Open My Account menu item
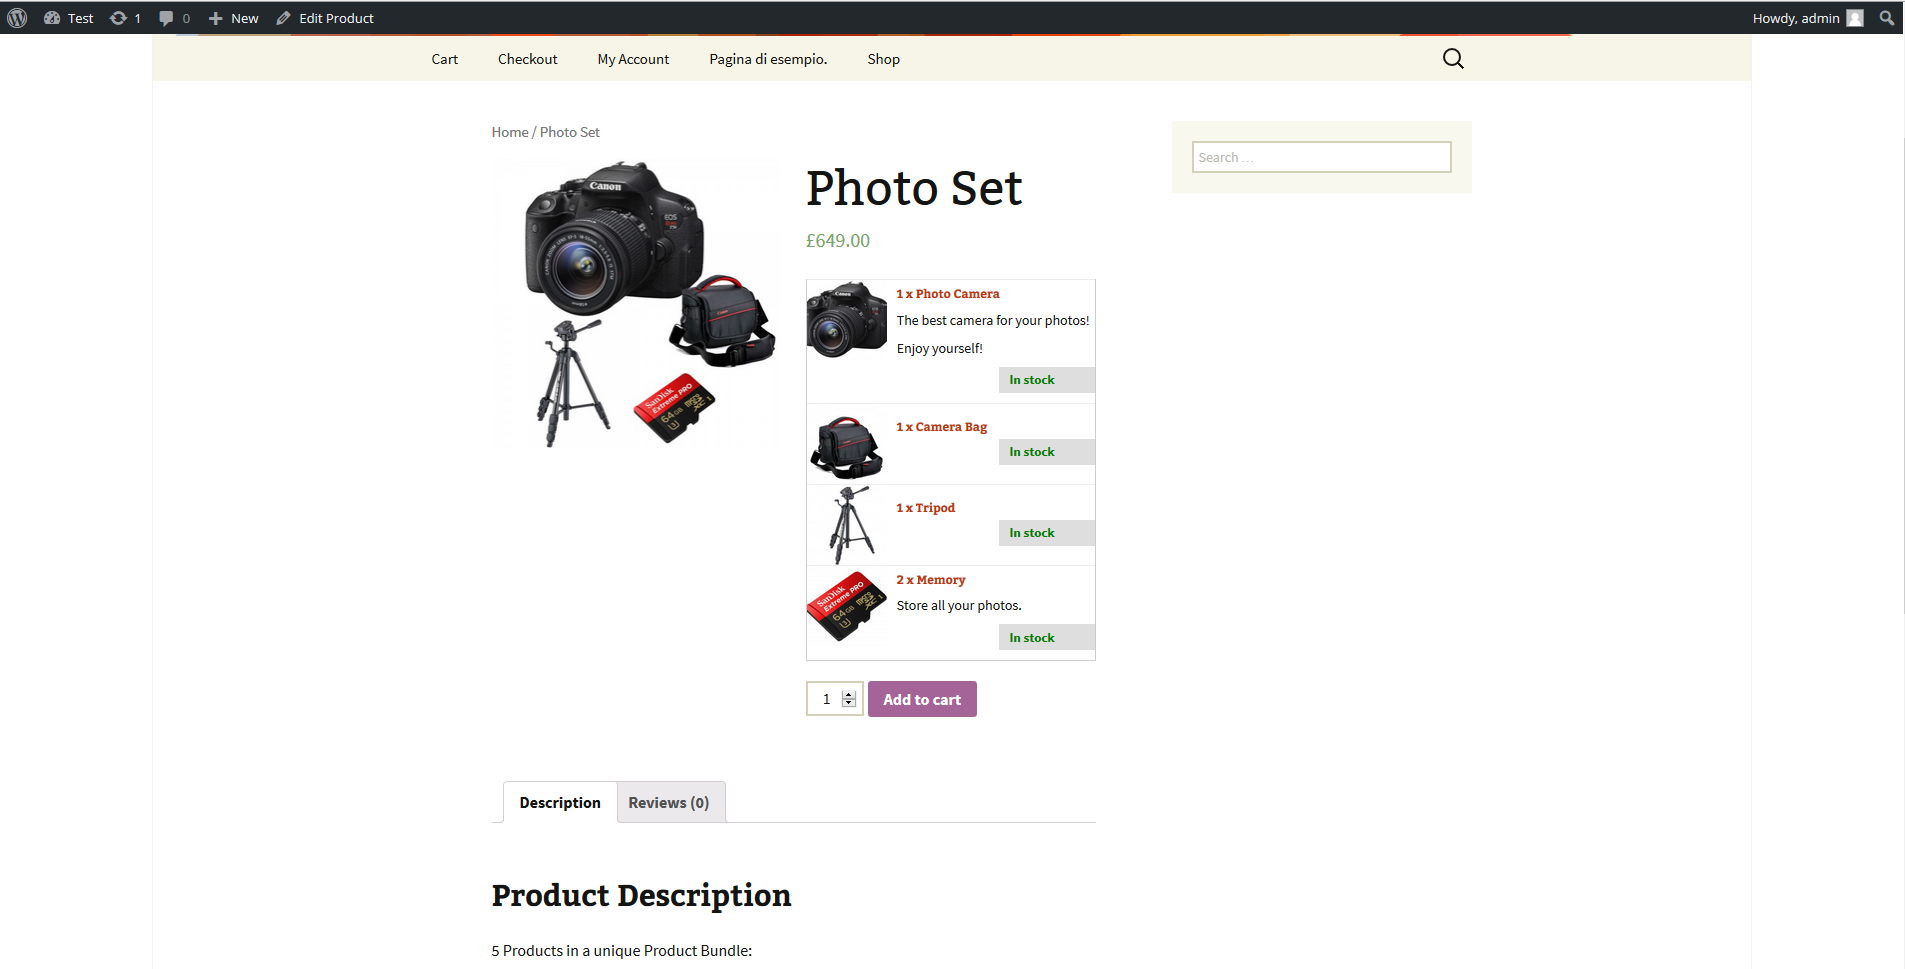This screenshot has height=969, width=1905. coord(634,59)
